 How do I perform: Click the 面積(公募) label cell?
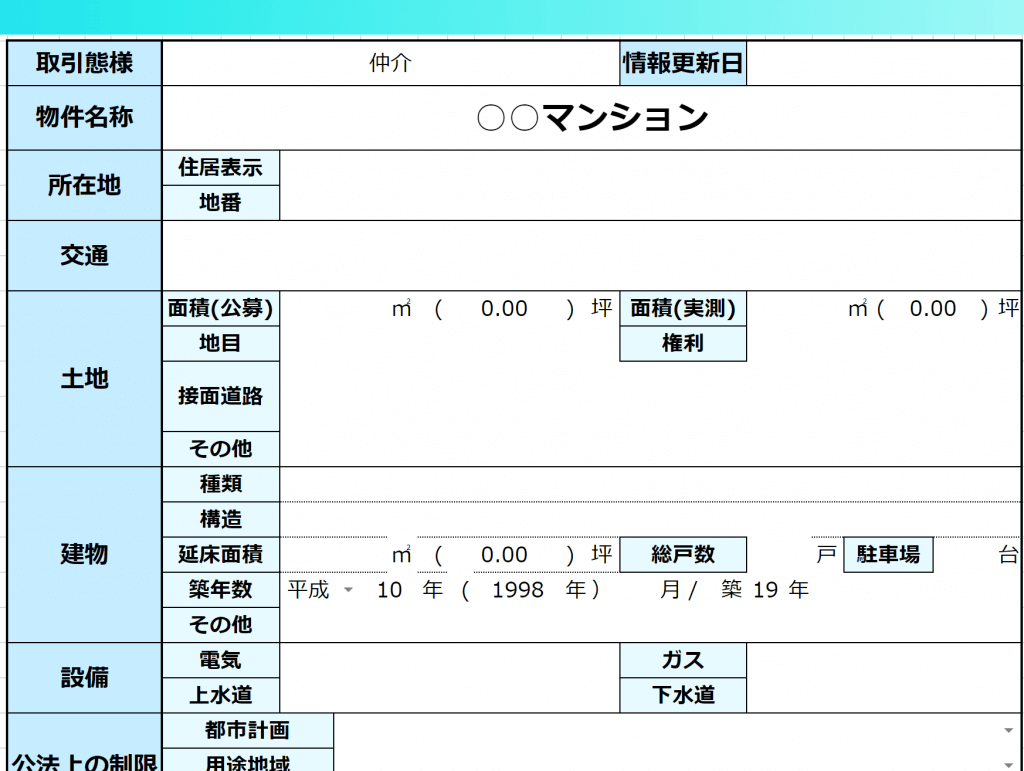pos(220,308)
